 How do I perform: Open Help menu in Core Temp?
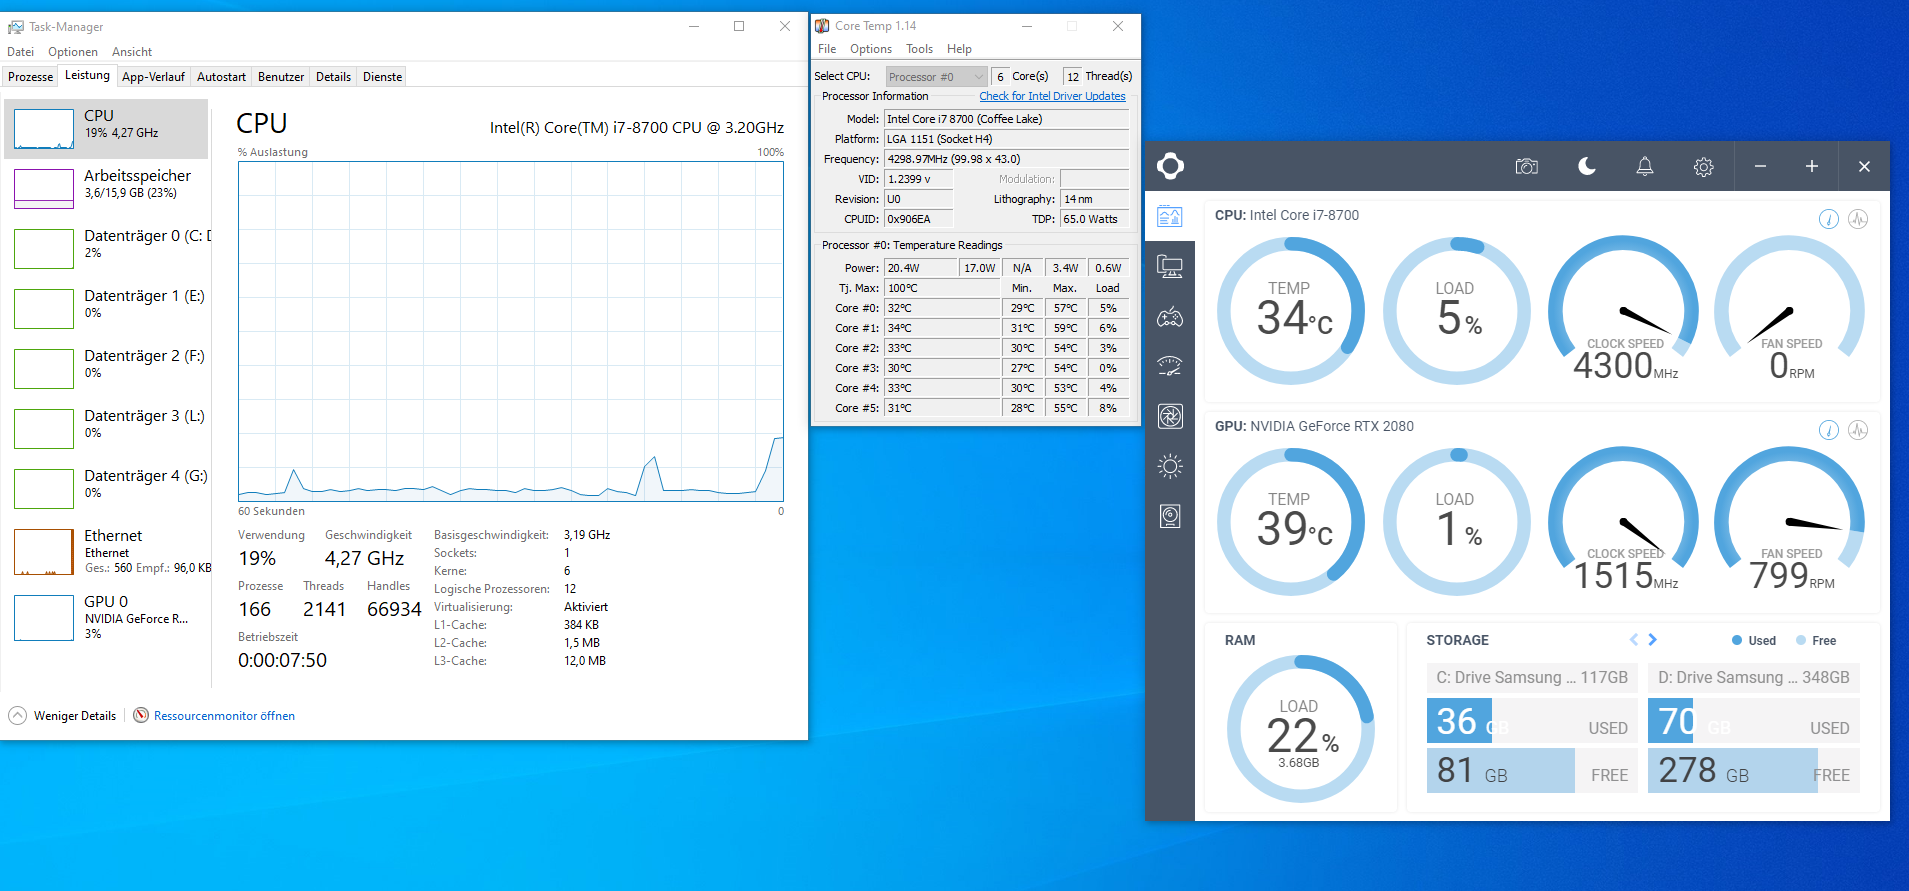click(x=959, y=49)
